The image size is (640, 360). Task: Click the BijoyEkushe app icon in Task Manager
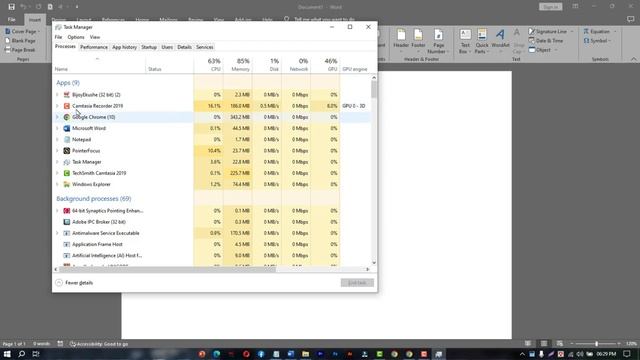pos(67,95)
